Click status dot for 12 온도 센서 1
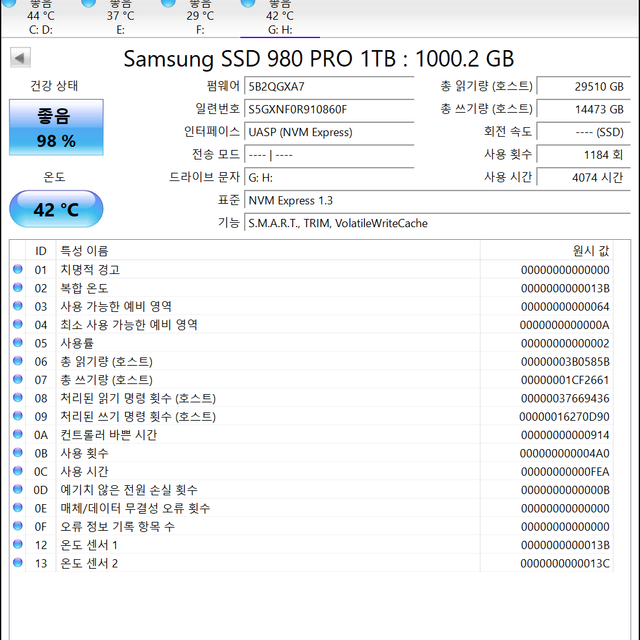Image resolution: width=640 pixels, height=640 pixels. pos(18,544)
